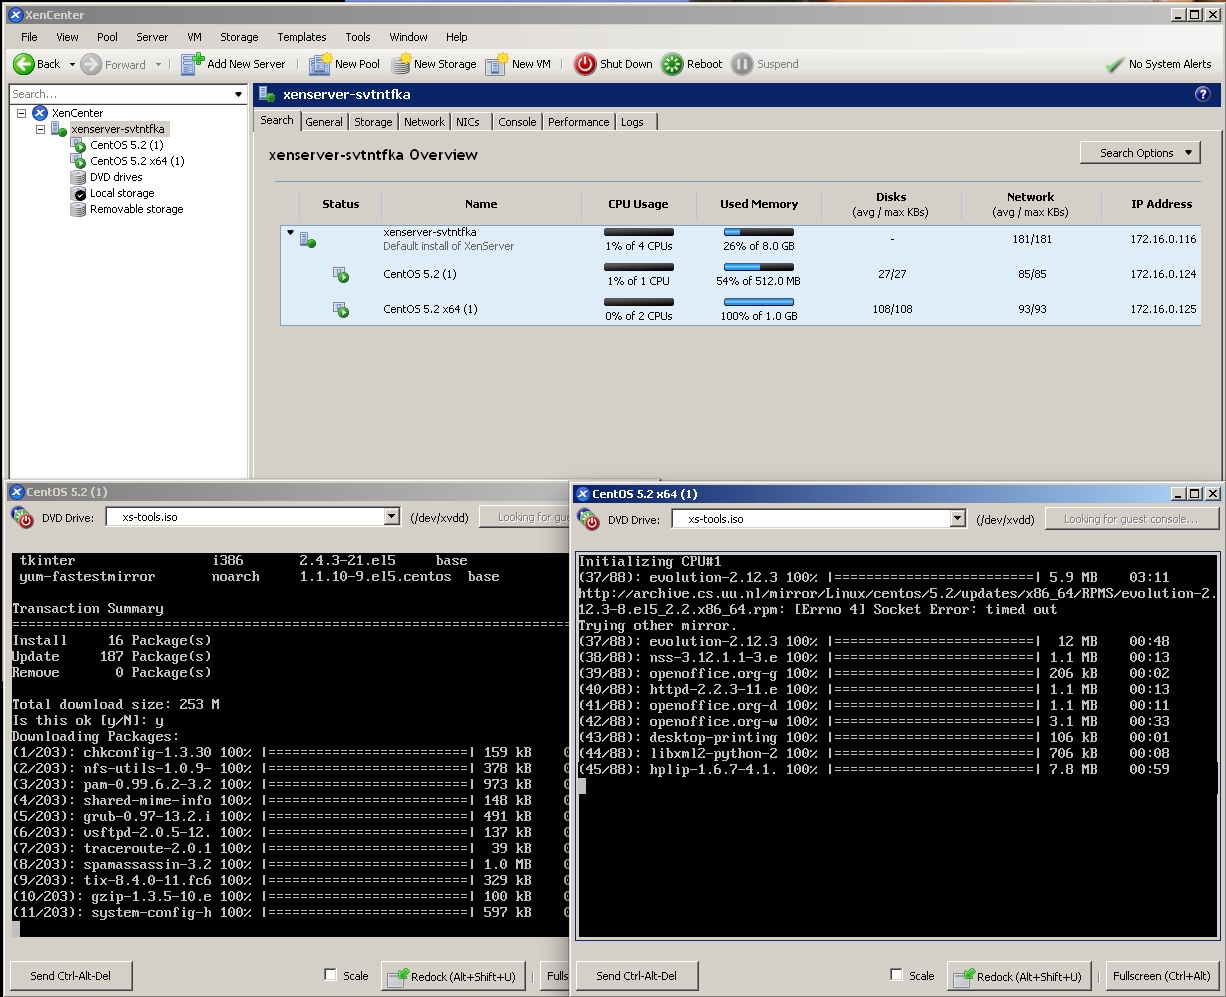Image resolution: width=1226 pixels, height=997 pixels.
Task: Click the power icon in CentOS 5.2 x64 (1) console window
Action: pyautogui.click(x=588, y=519)
